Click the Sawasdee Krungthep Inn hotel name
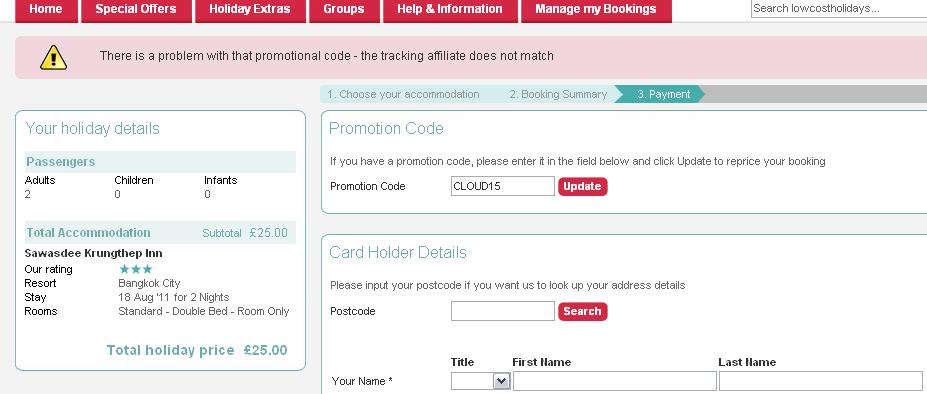The height and width of the screenshot is (394, 927). [93, 253]
